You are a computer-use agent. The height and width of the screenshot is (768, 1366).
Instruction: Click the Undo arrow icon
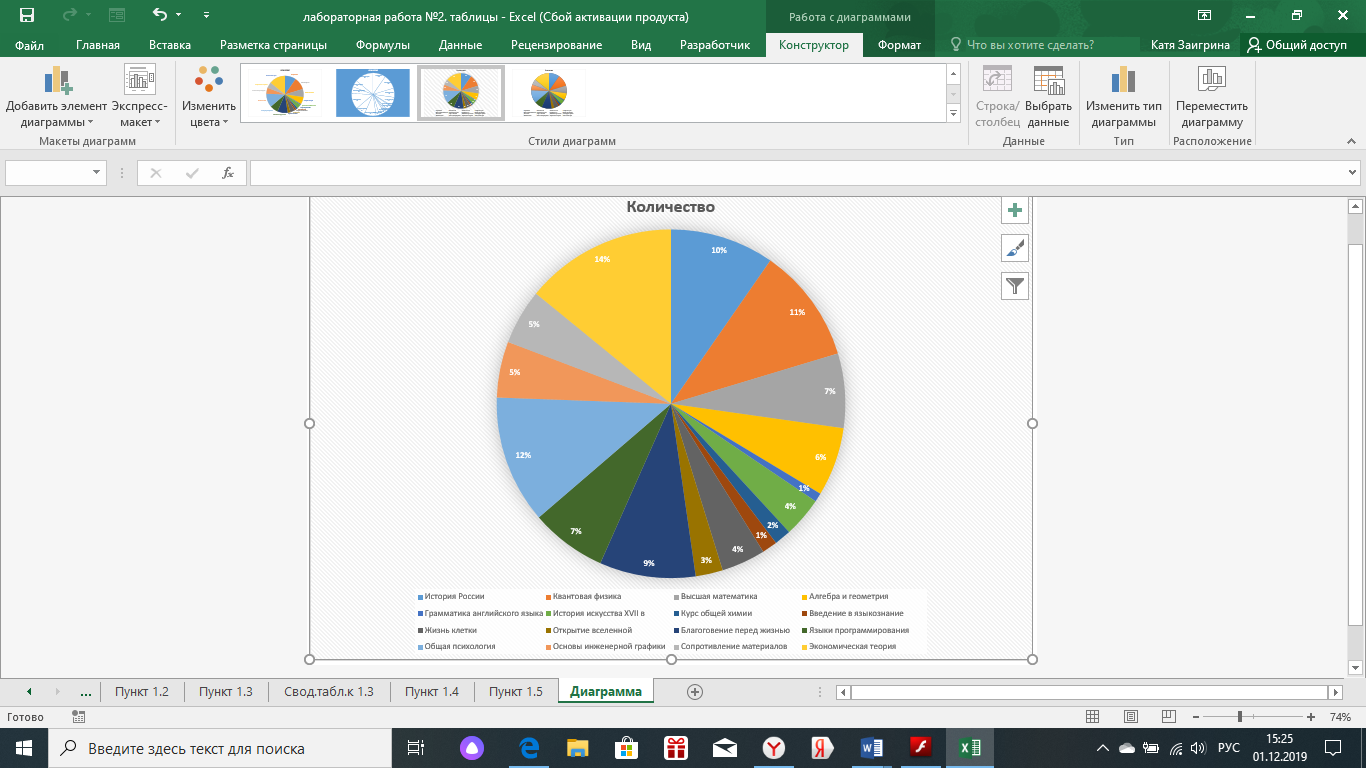160,15
